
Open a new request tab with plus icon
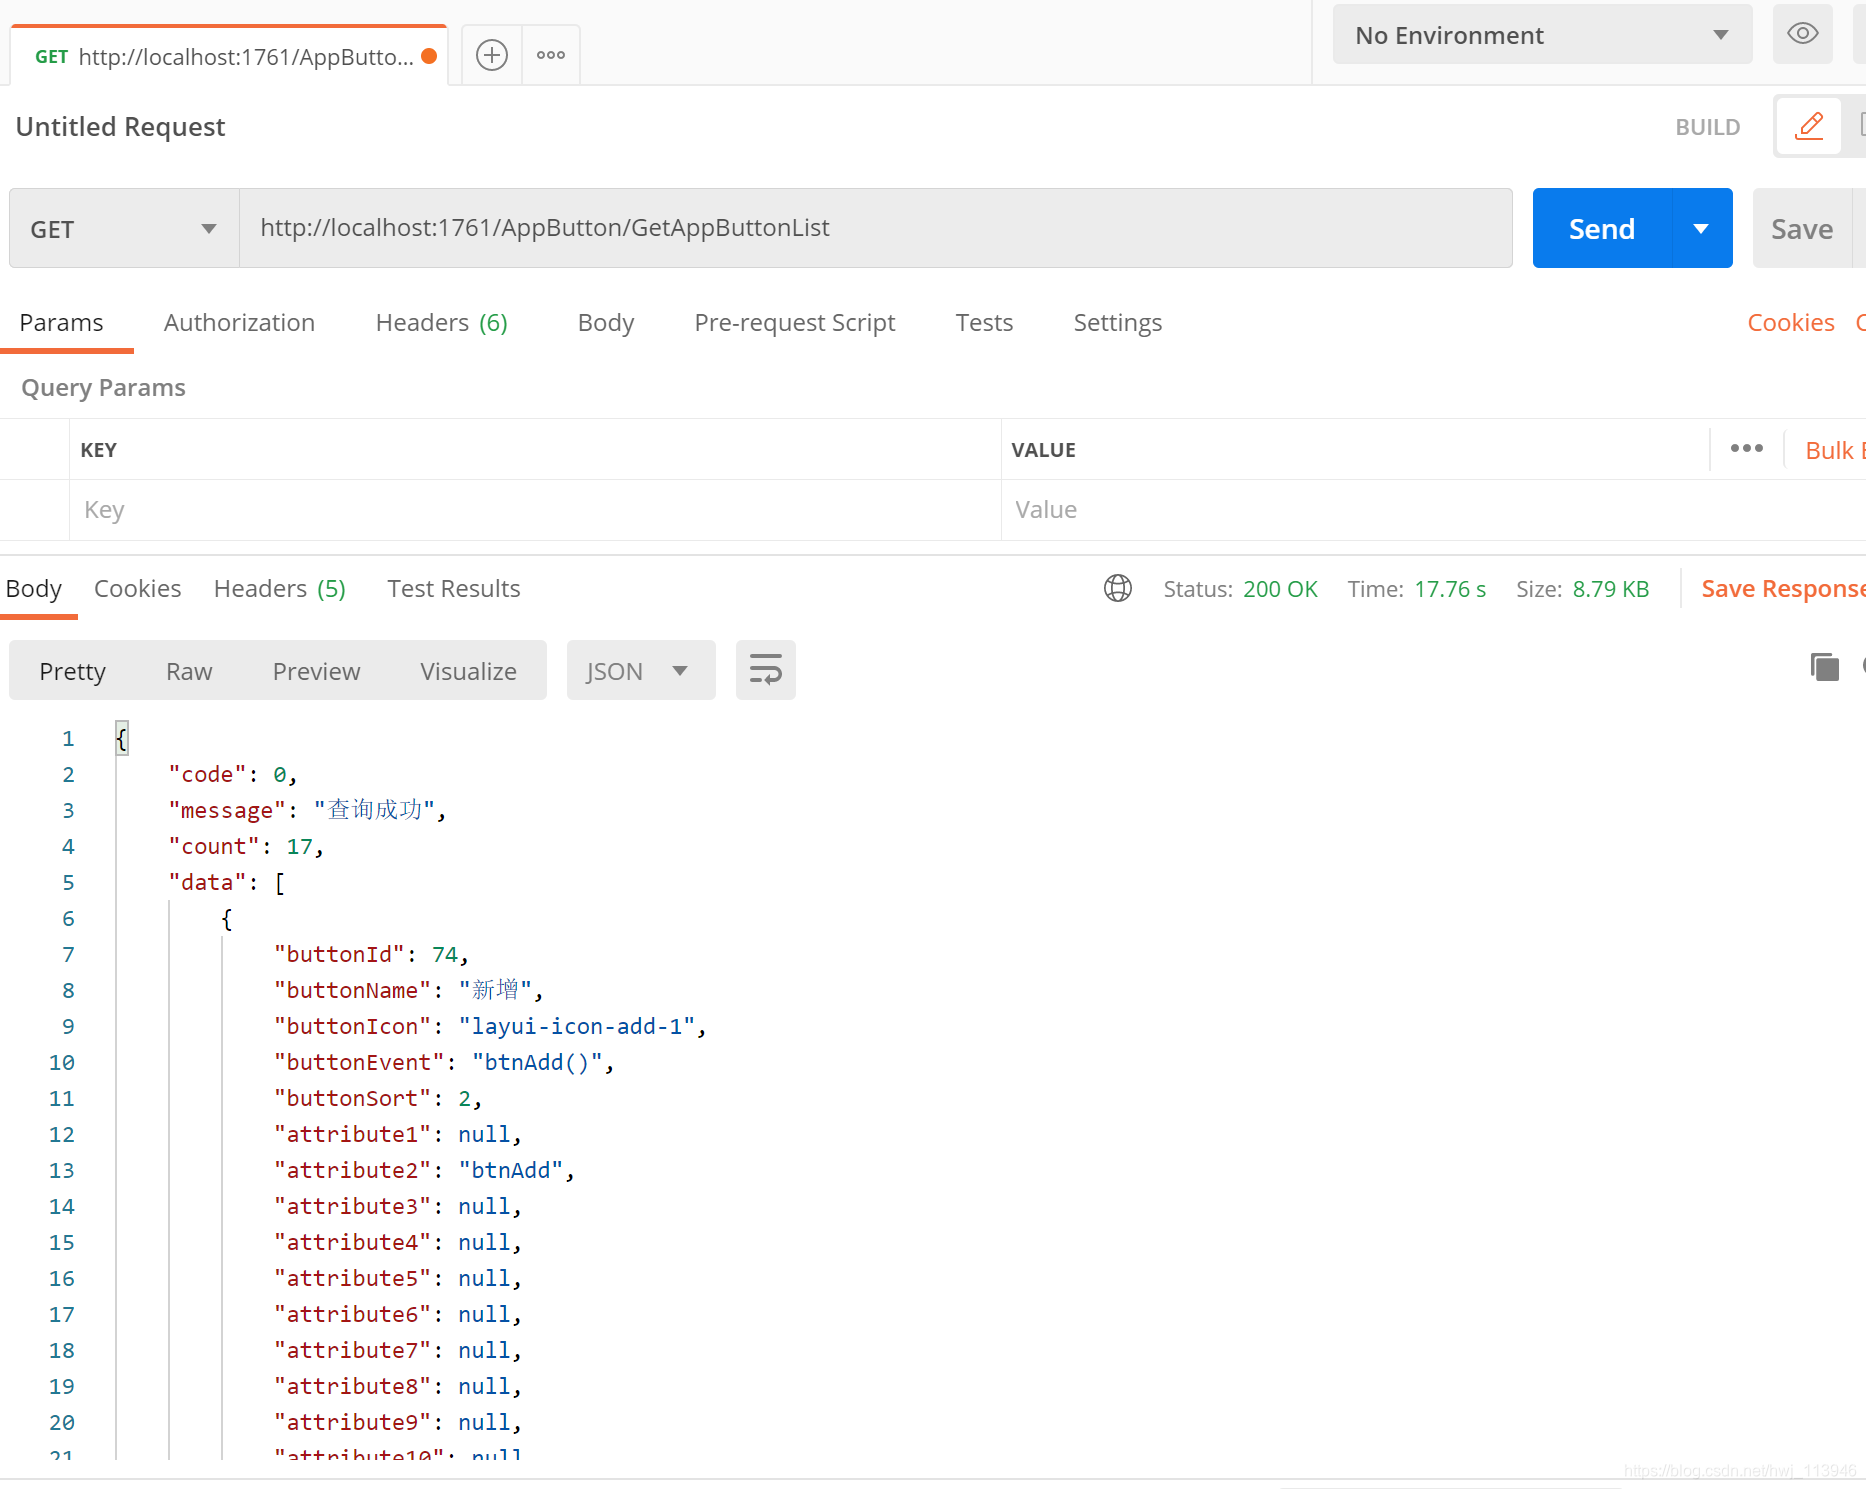(491, 54)
